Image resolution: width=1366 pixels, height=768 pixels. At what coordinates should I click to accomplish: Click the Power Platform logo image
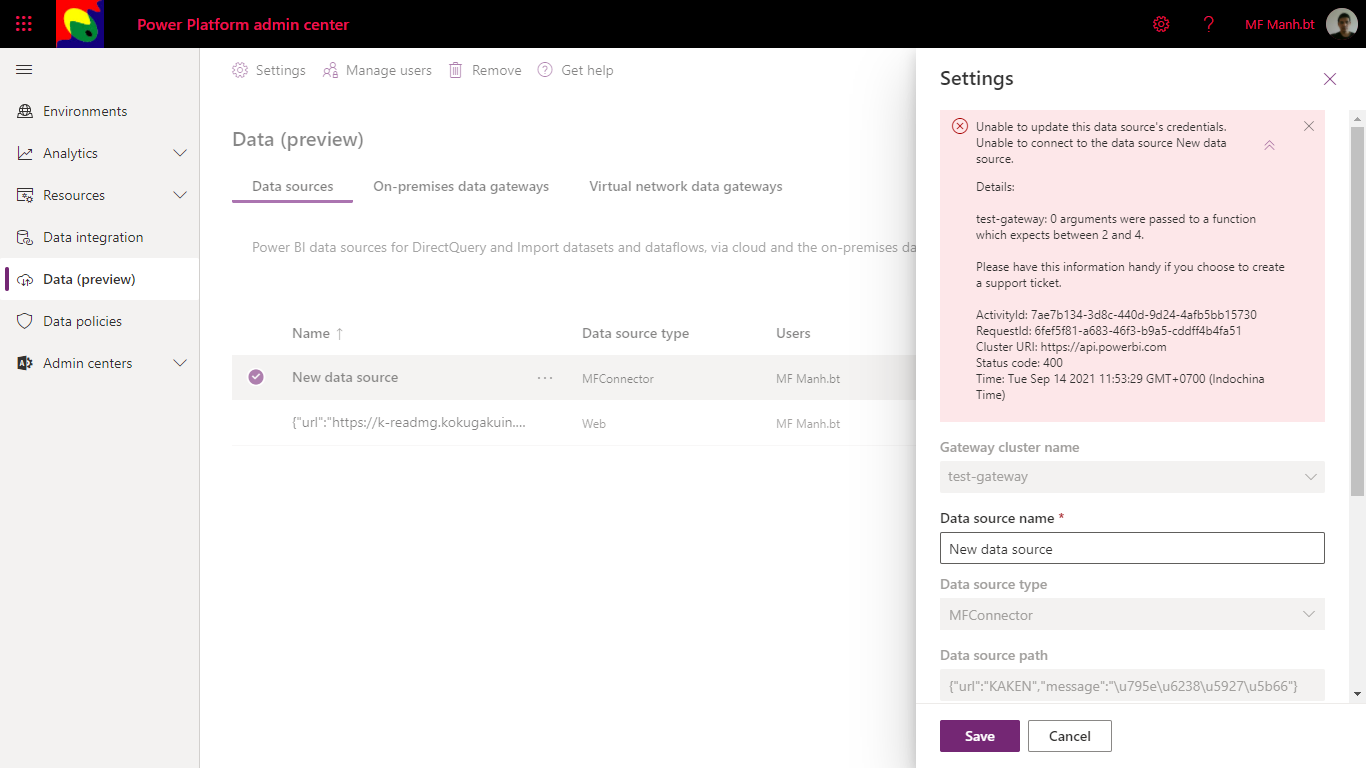pyautogui.click(x=80, y=24)
